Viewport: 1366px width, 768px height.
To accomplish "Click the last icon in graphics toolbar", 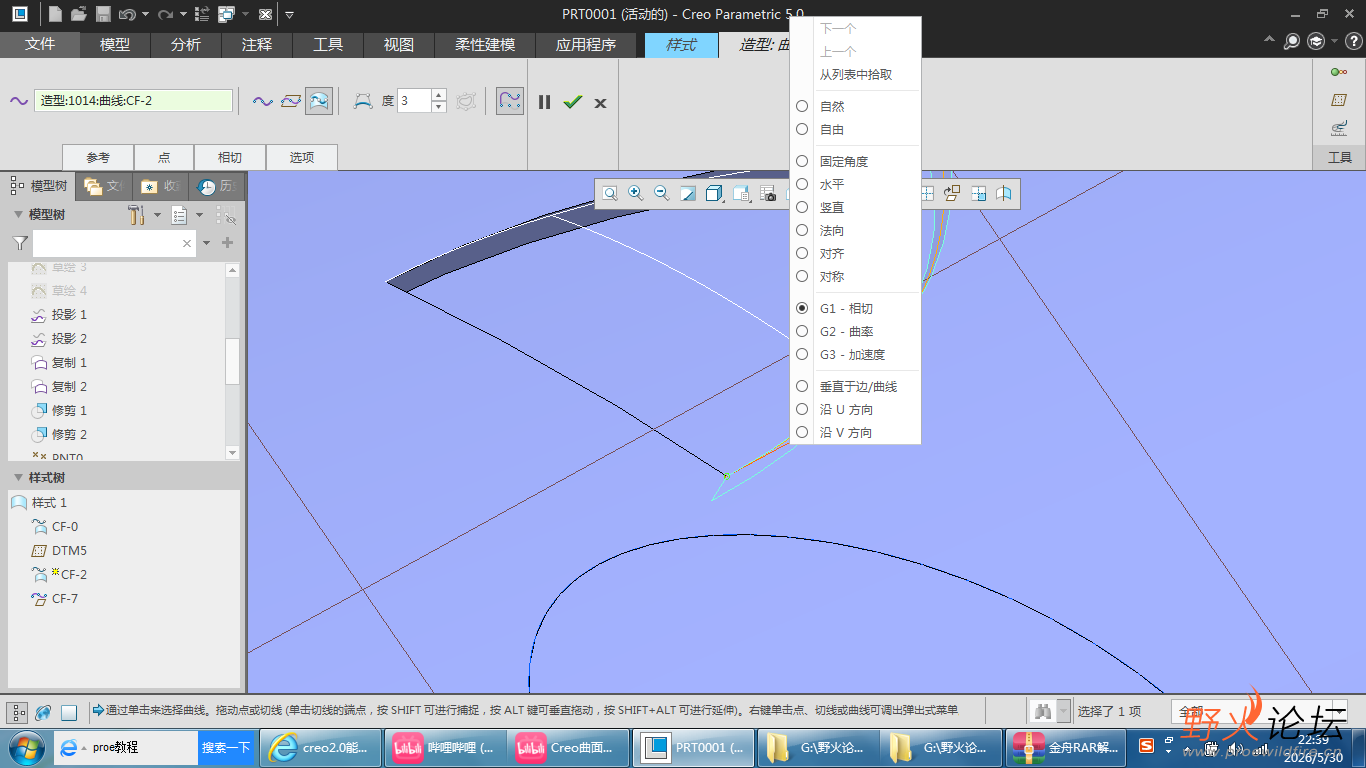I will click(1004, 193).
